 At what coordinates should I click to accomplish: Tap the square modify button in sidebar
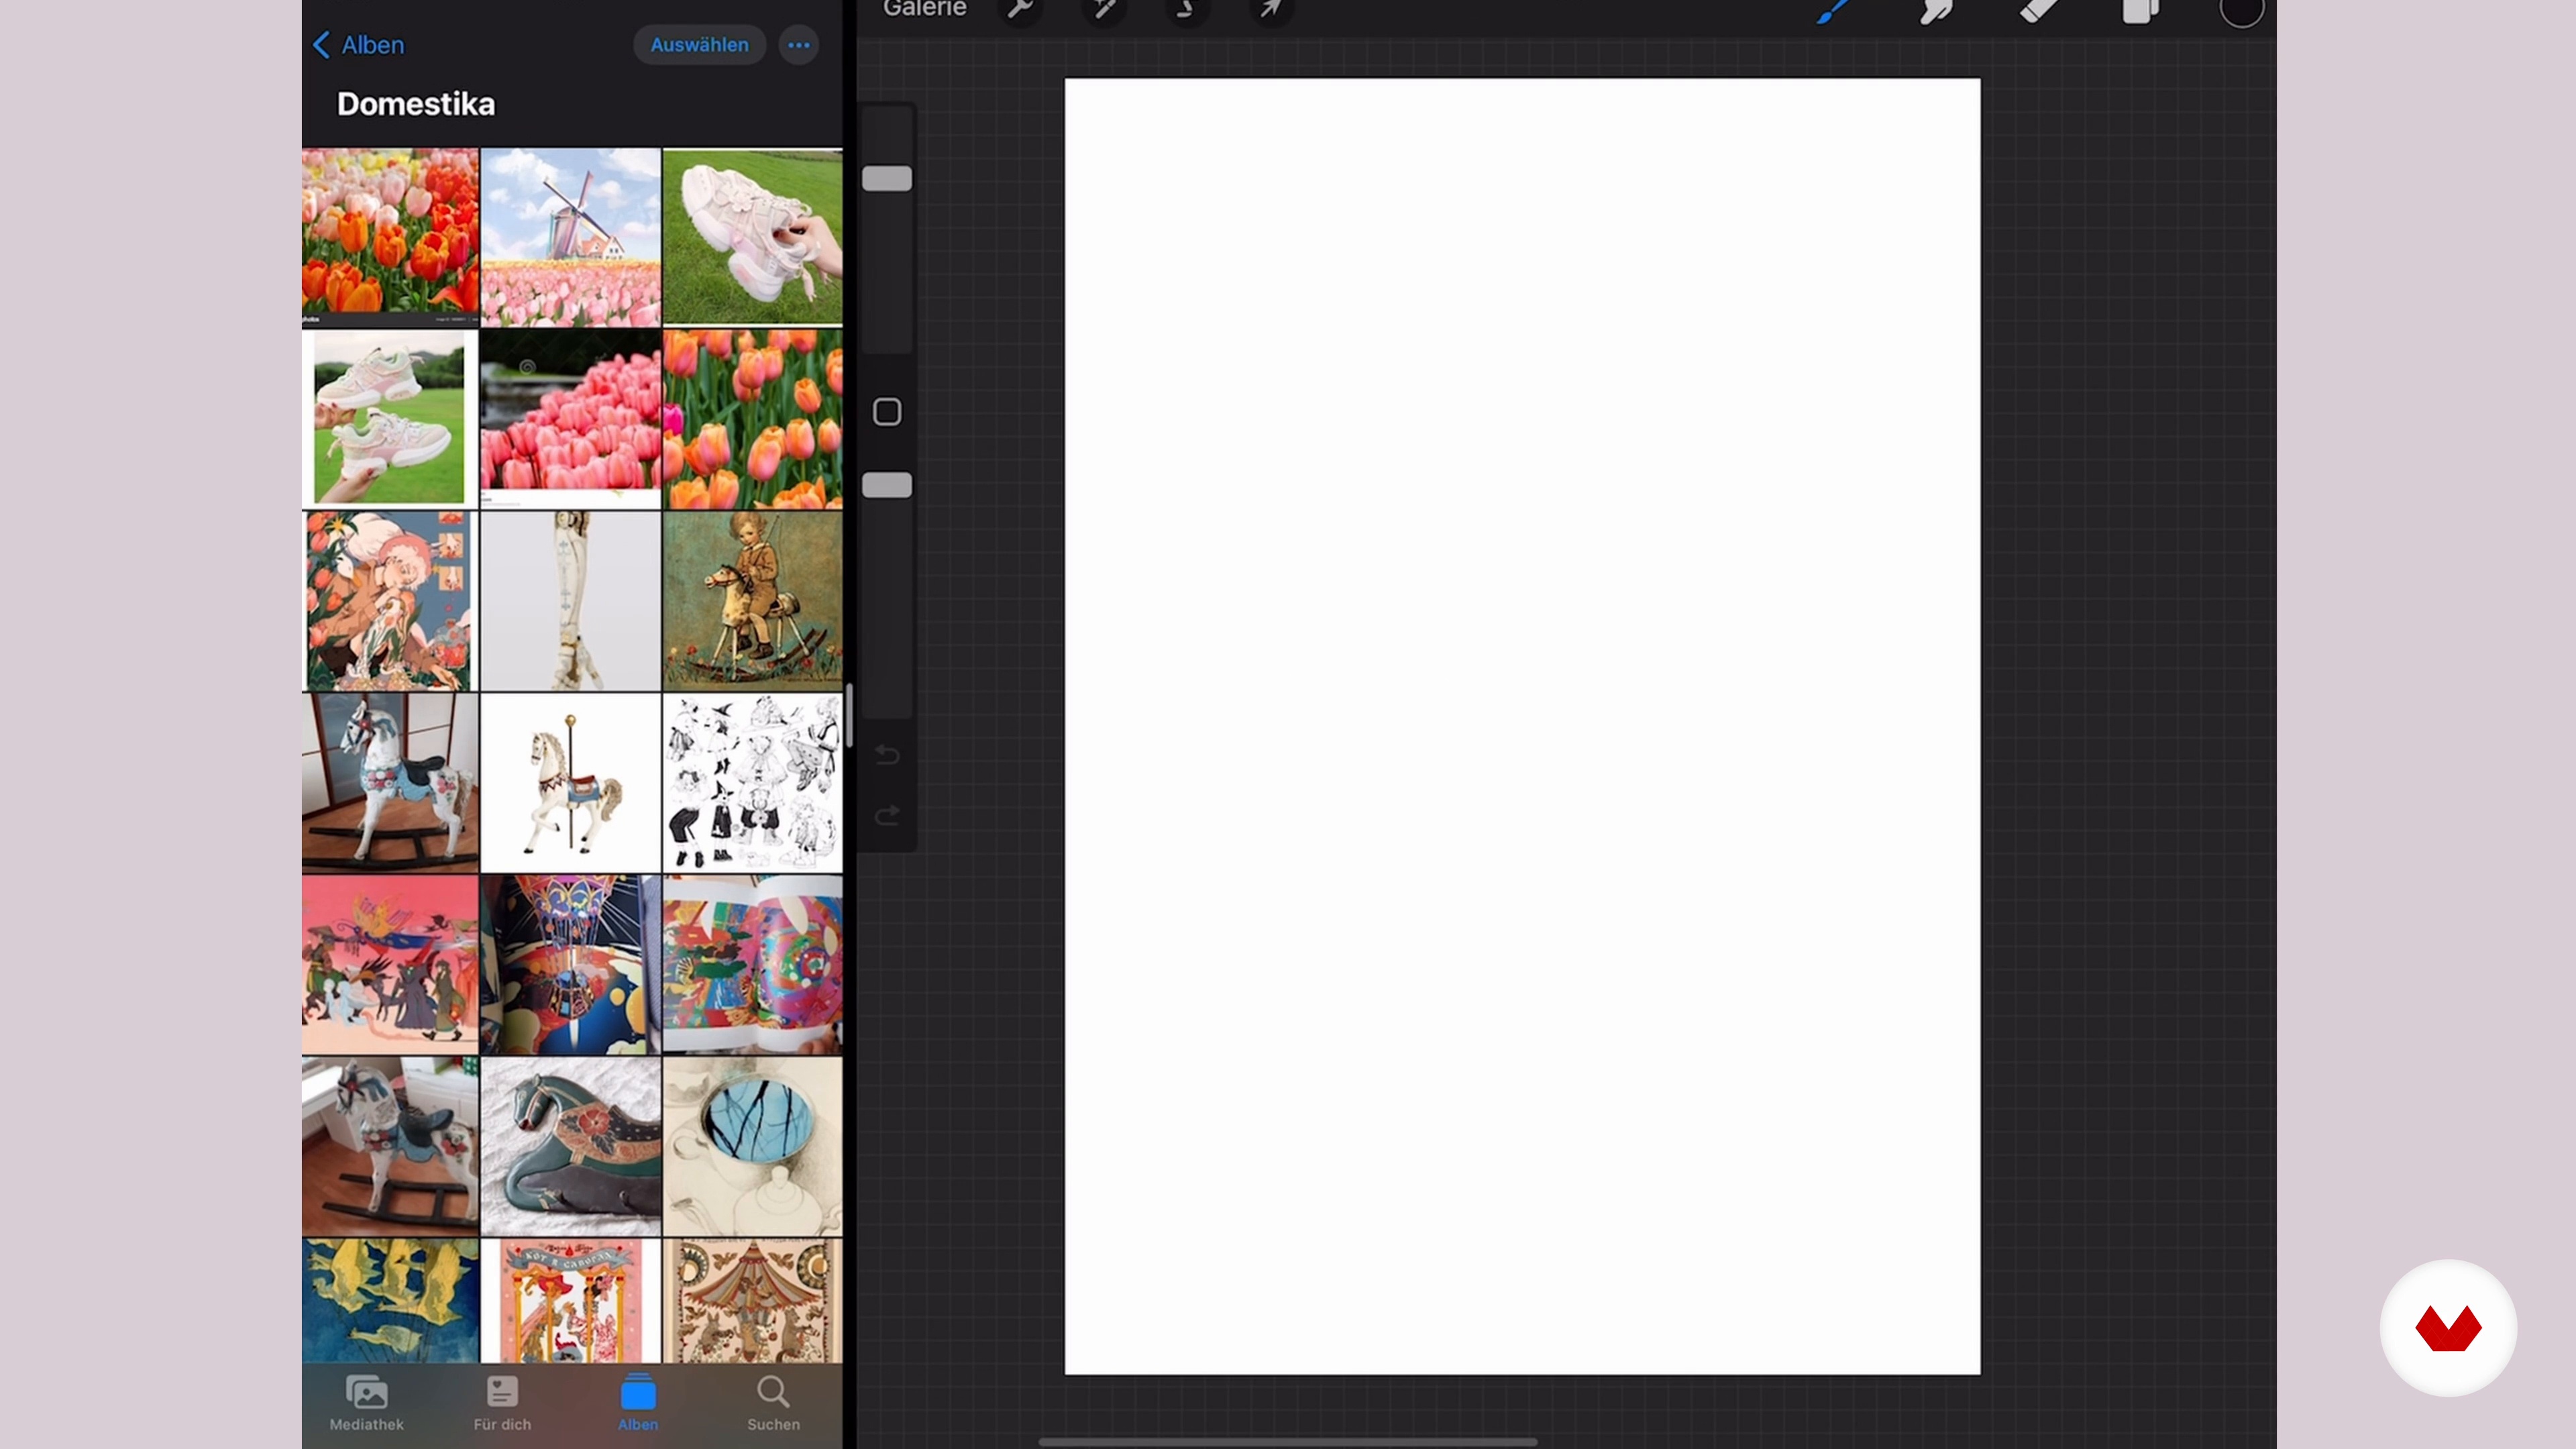[887, 412]
